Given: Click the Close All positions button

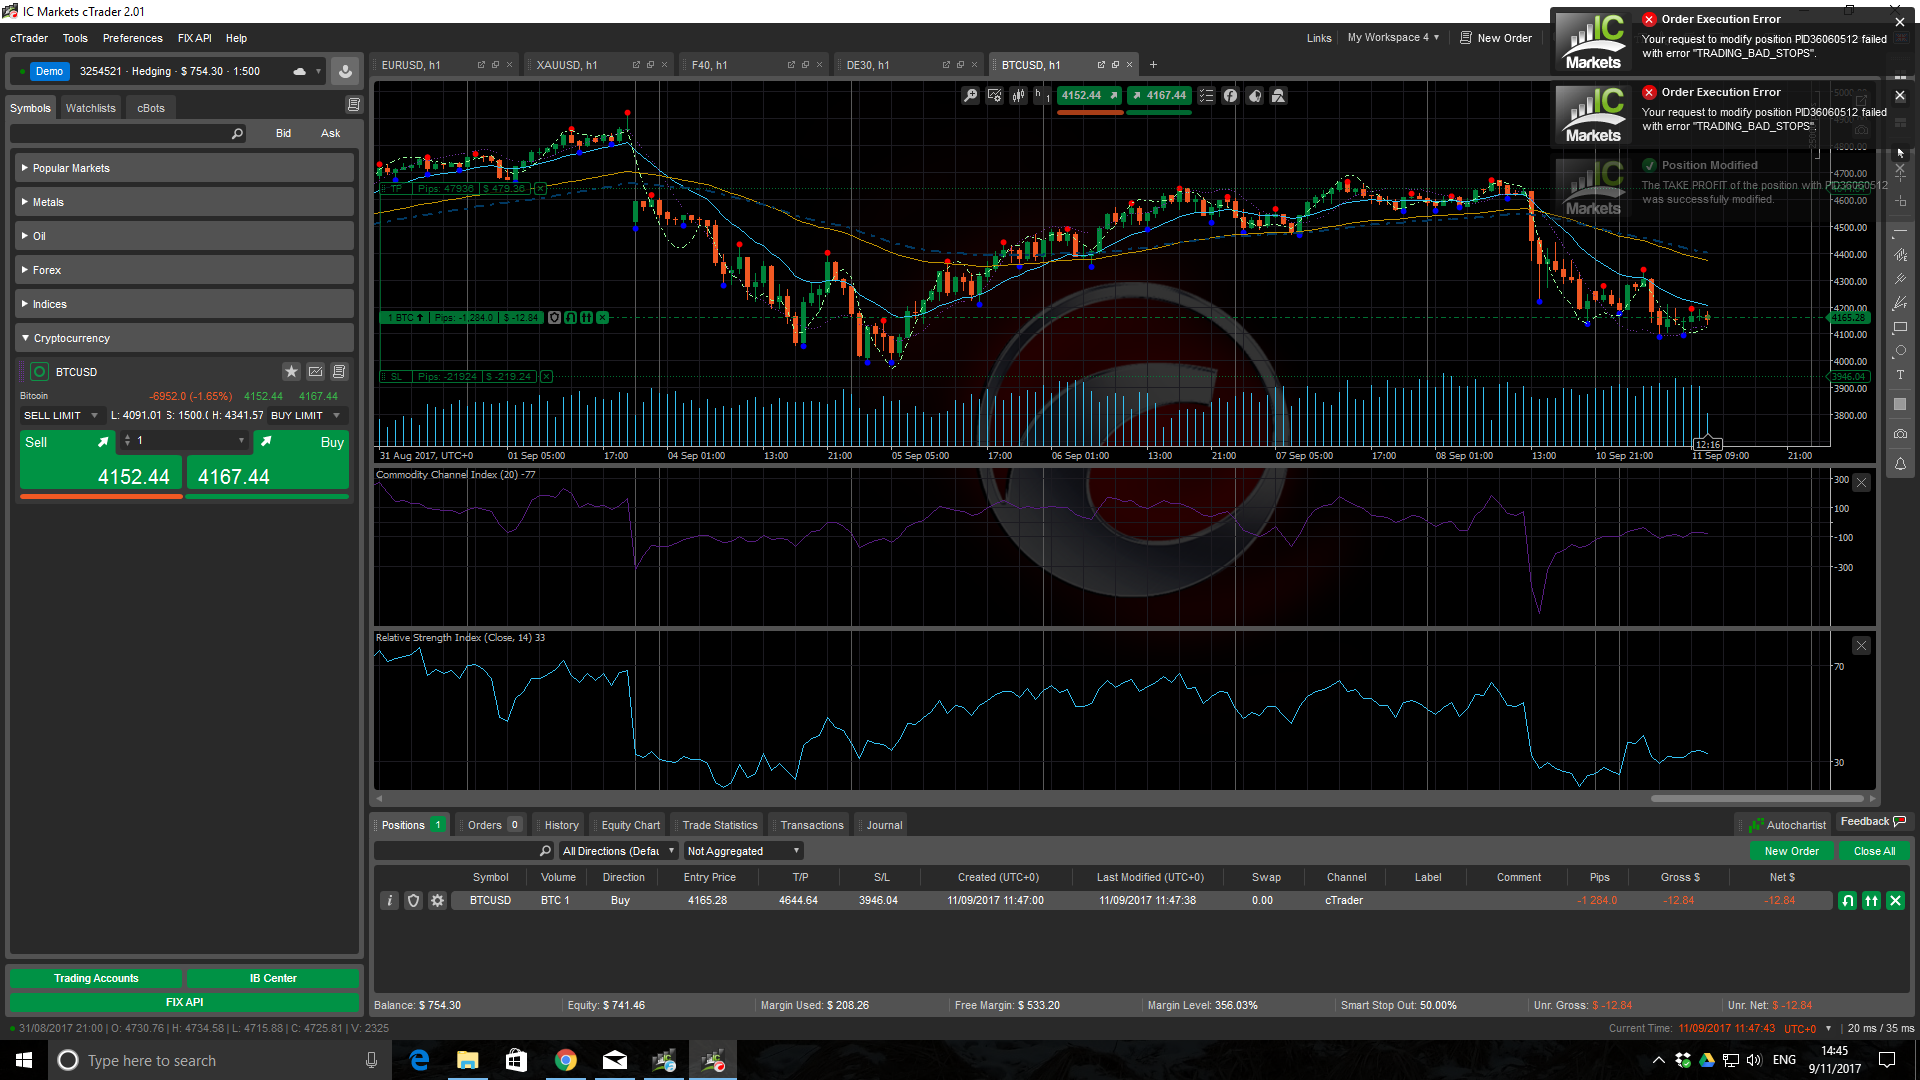Looking at the screenshot, I should (x=1874, y=851).
